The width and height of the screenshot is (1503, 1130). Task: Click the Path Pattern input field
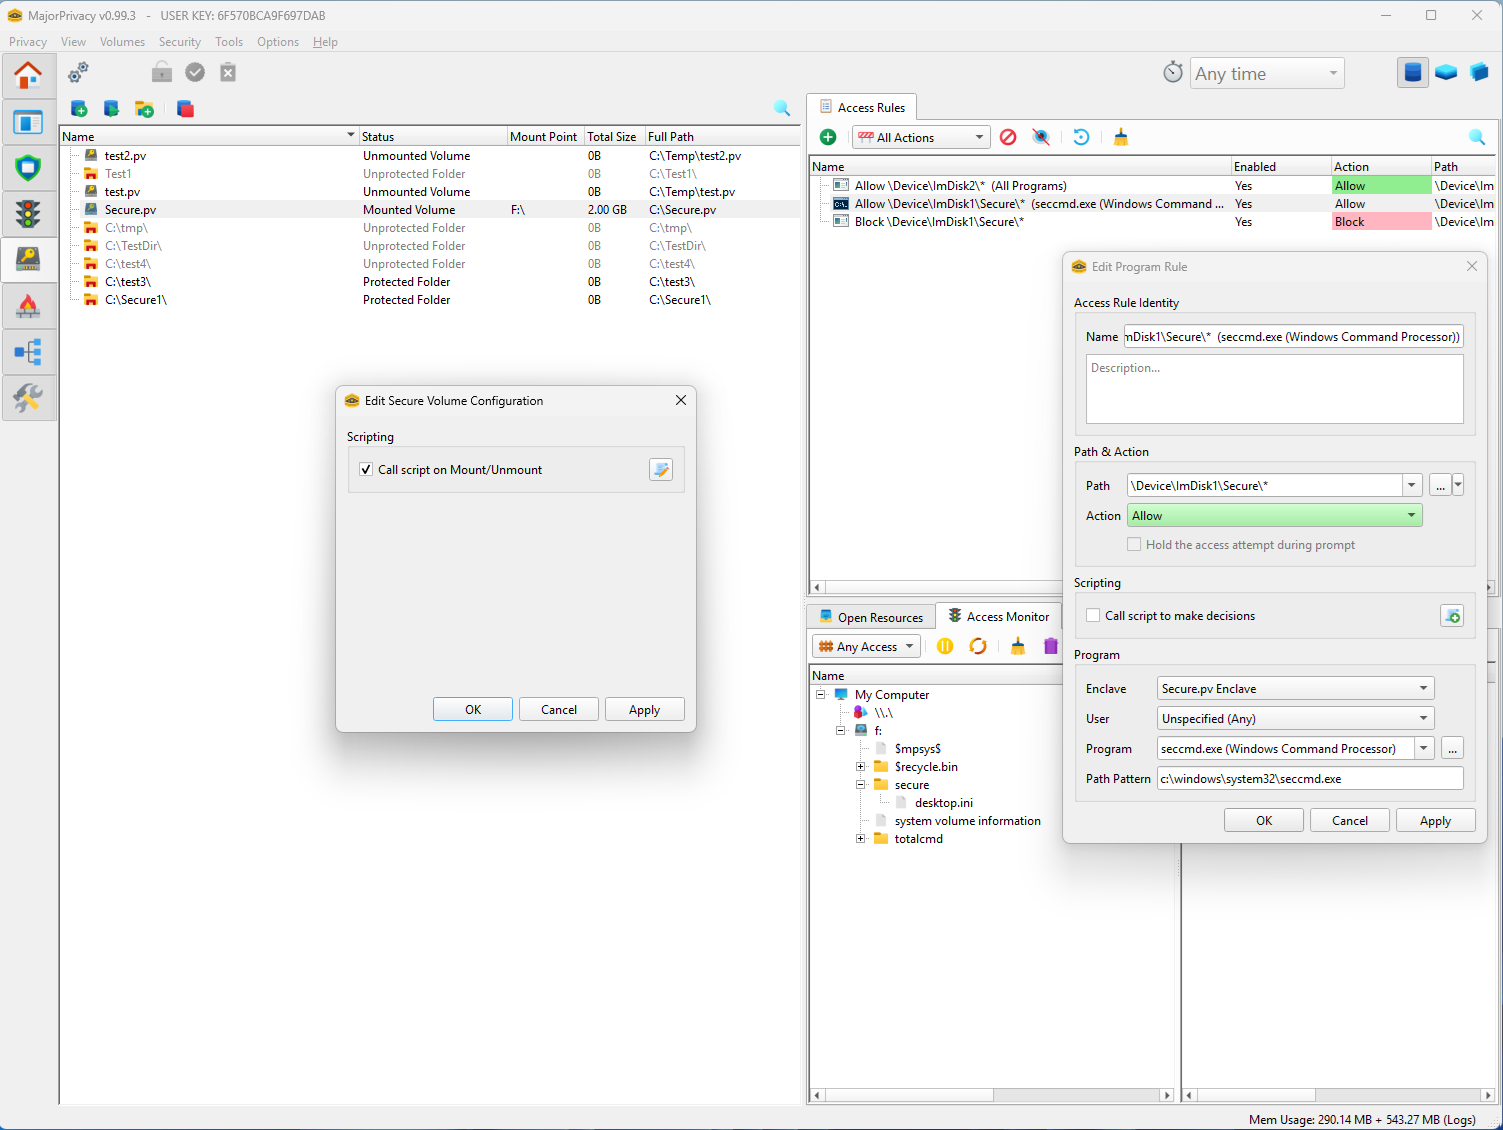click(x=1309, y=779)
